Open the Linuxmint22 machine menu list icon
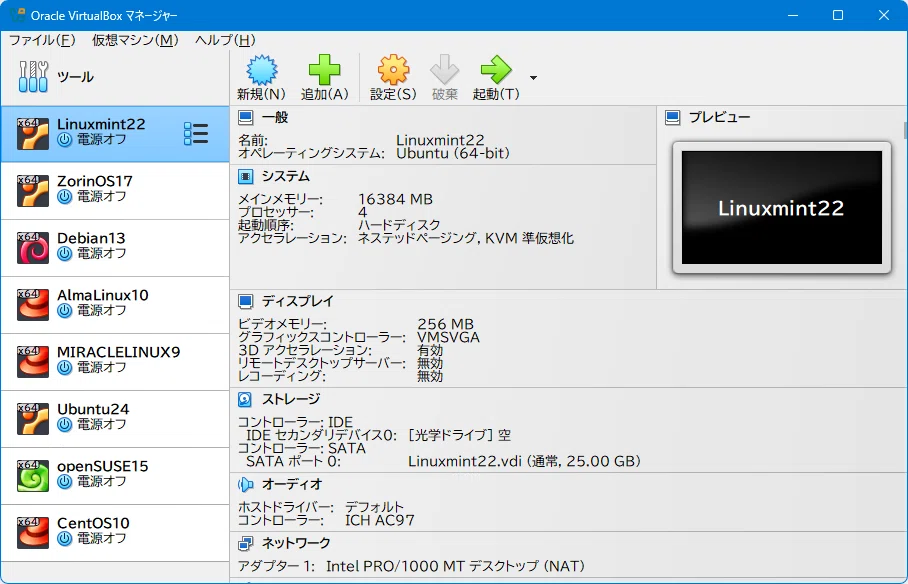The height and width of the screenshot is (584, 908). 196,133
